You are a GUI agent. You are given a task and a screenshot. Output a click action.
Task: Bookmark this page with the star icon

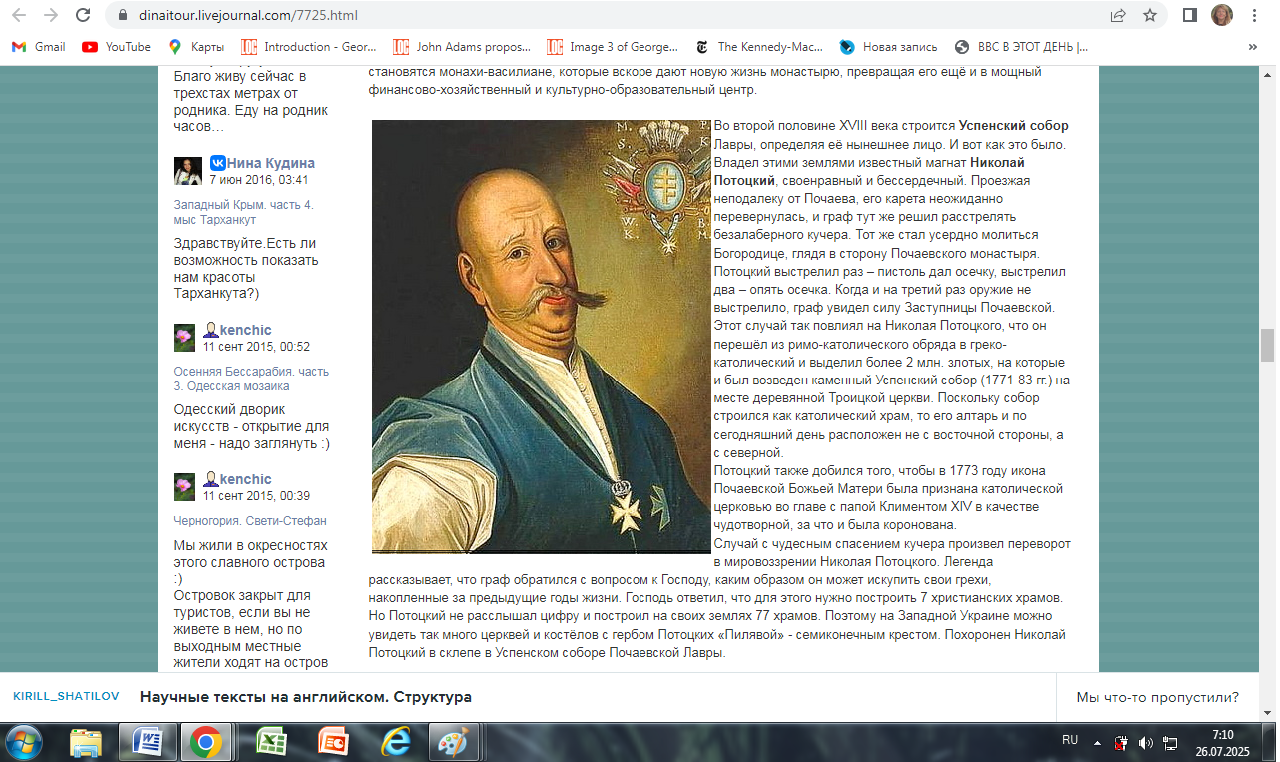pyautogui.click(x=1150, y=15)
